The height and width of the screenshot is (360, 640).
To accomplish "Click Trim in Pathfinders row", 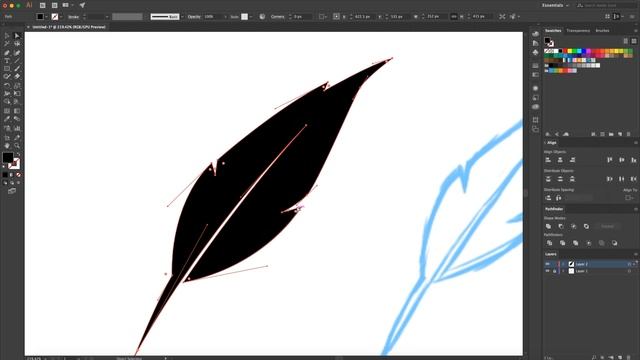I will tap(562, 243).
